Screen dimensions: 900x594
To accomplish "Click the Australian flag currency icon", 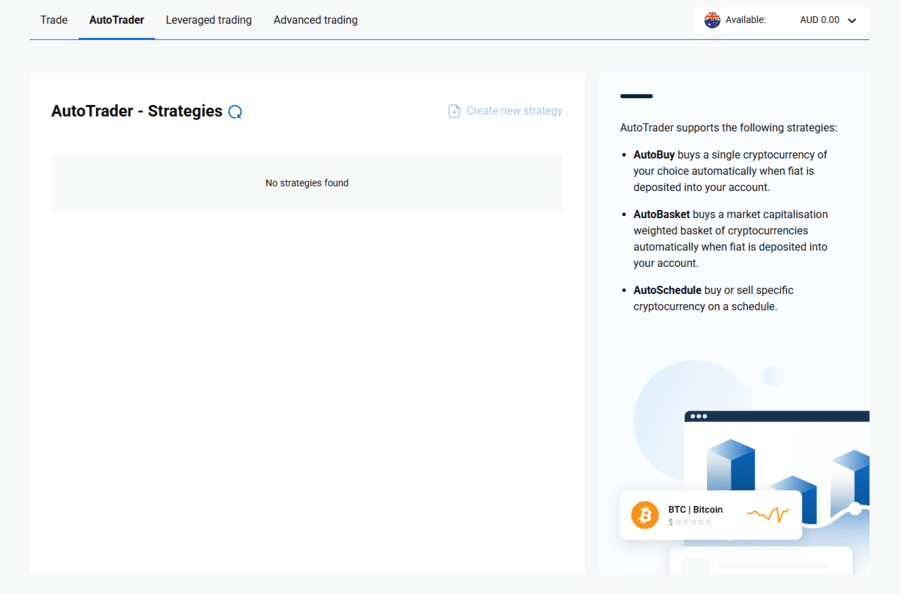I will pyautogui.click(x=712, y=20).
